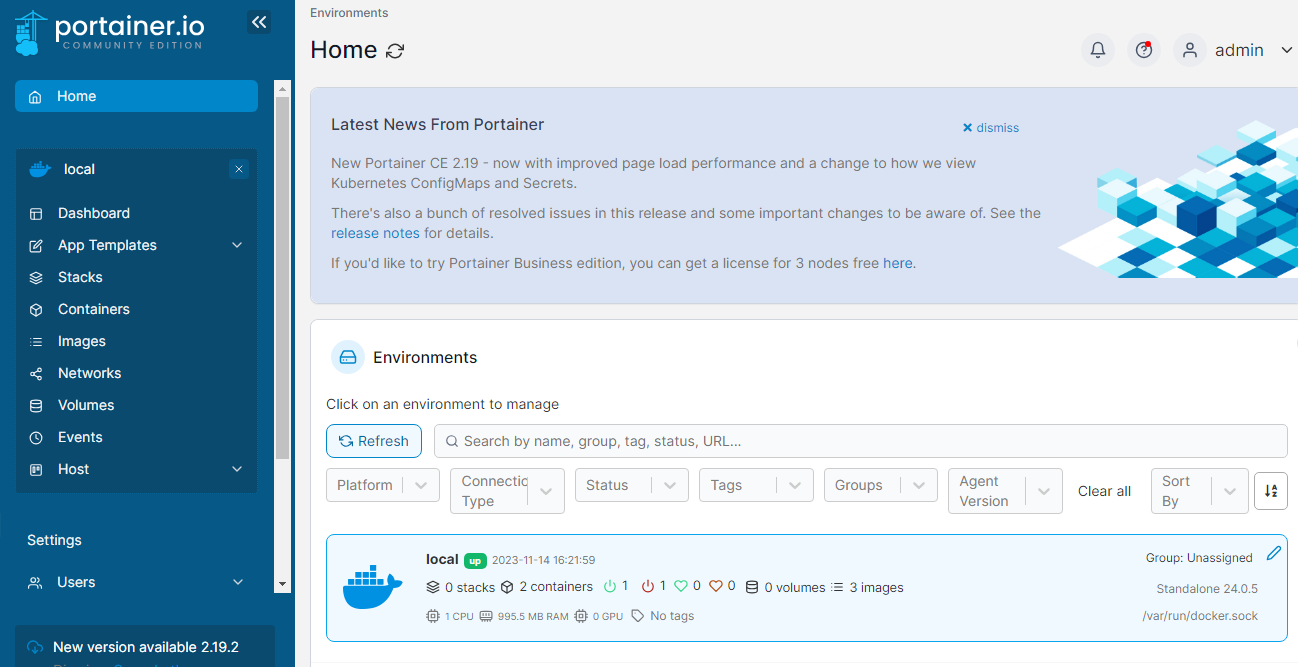
Task: Open the Groups filter dropdown
Action: tap(880, 485)
